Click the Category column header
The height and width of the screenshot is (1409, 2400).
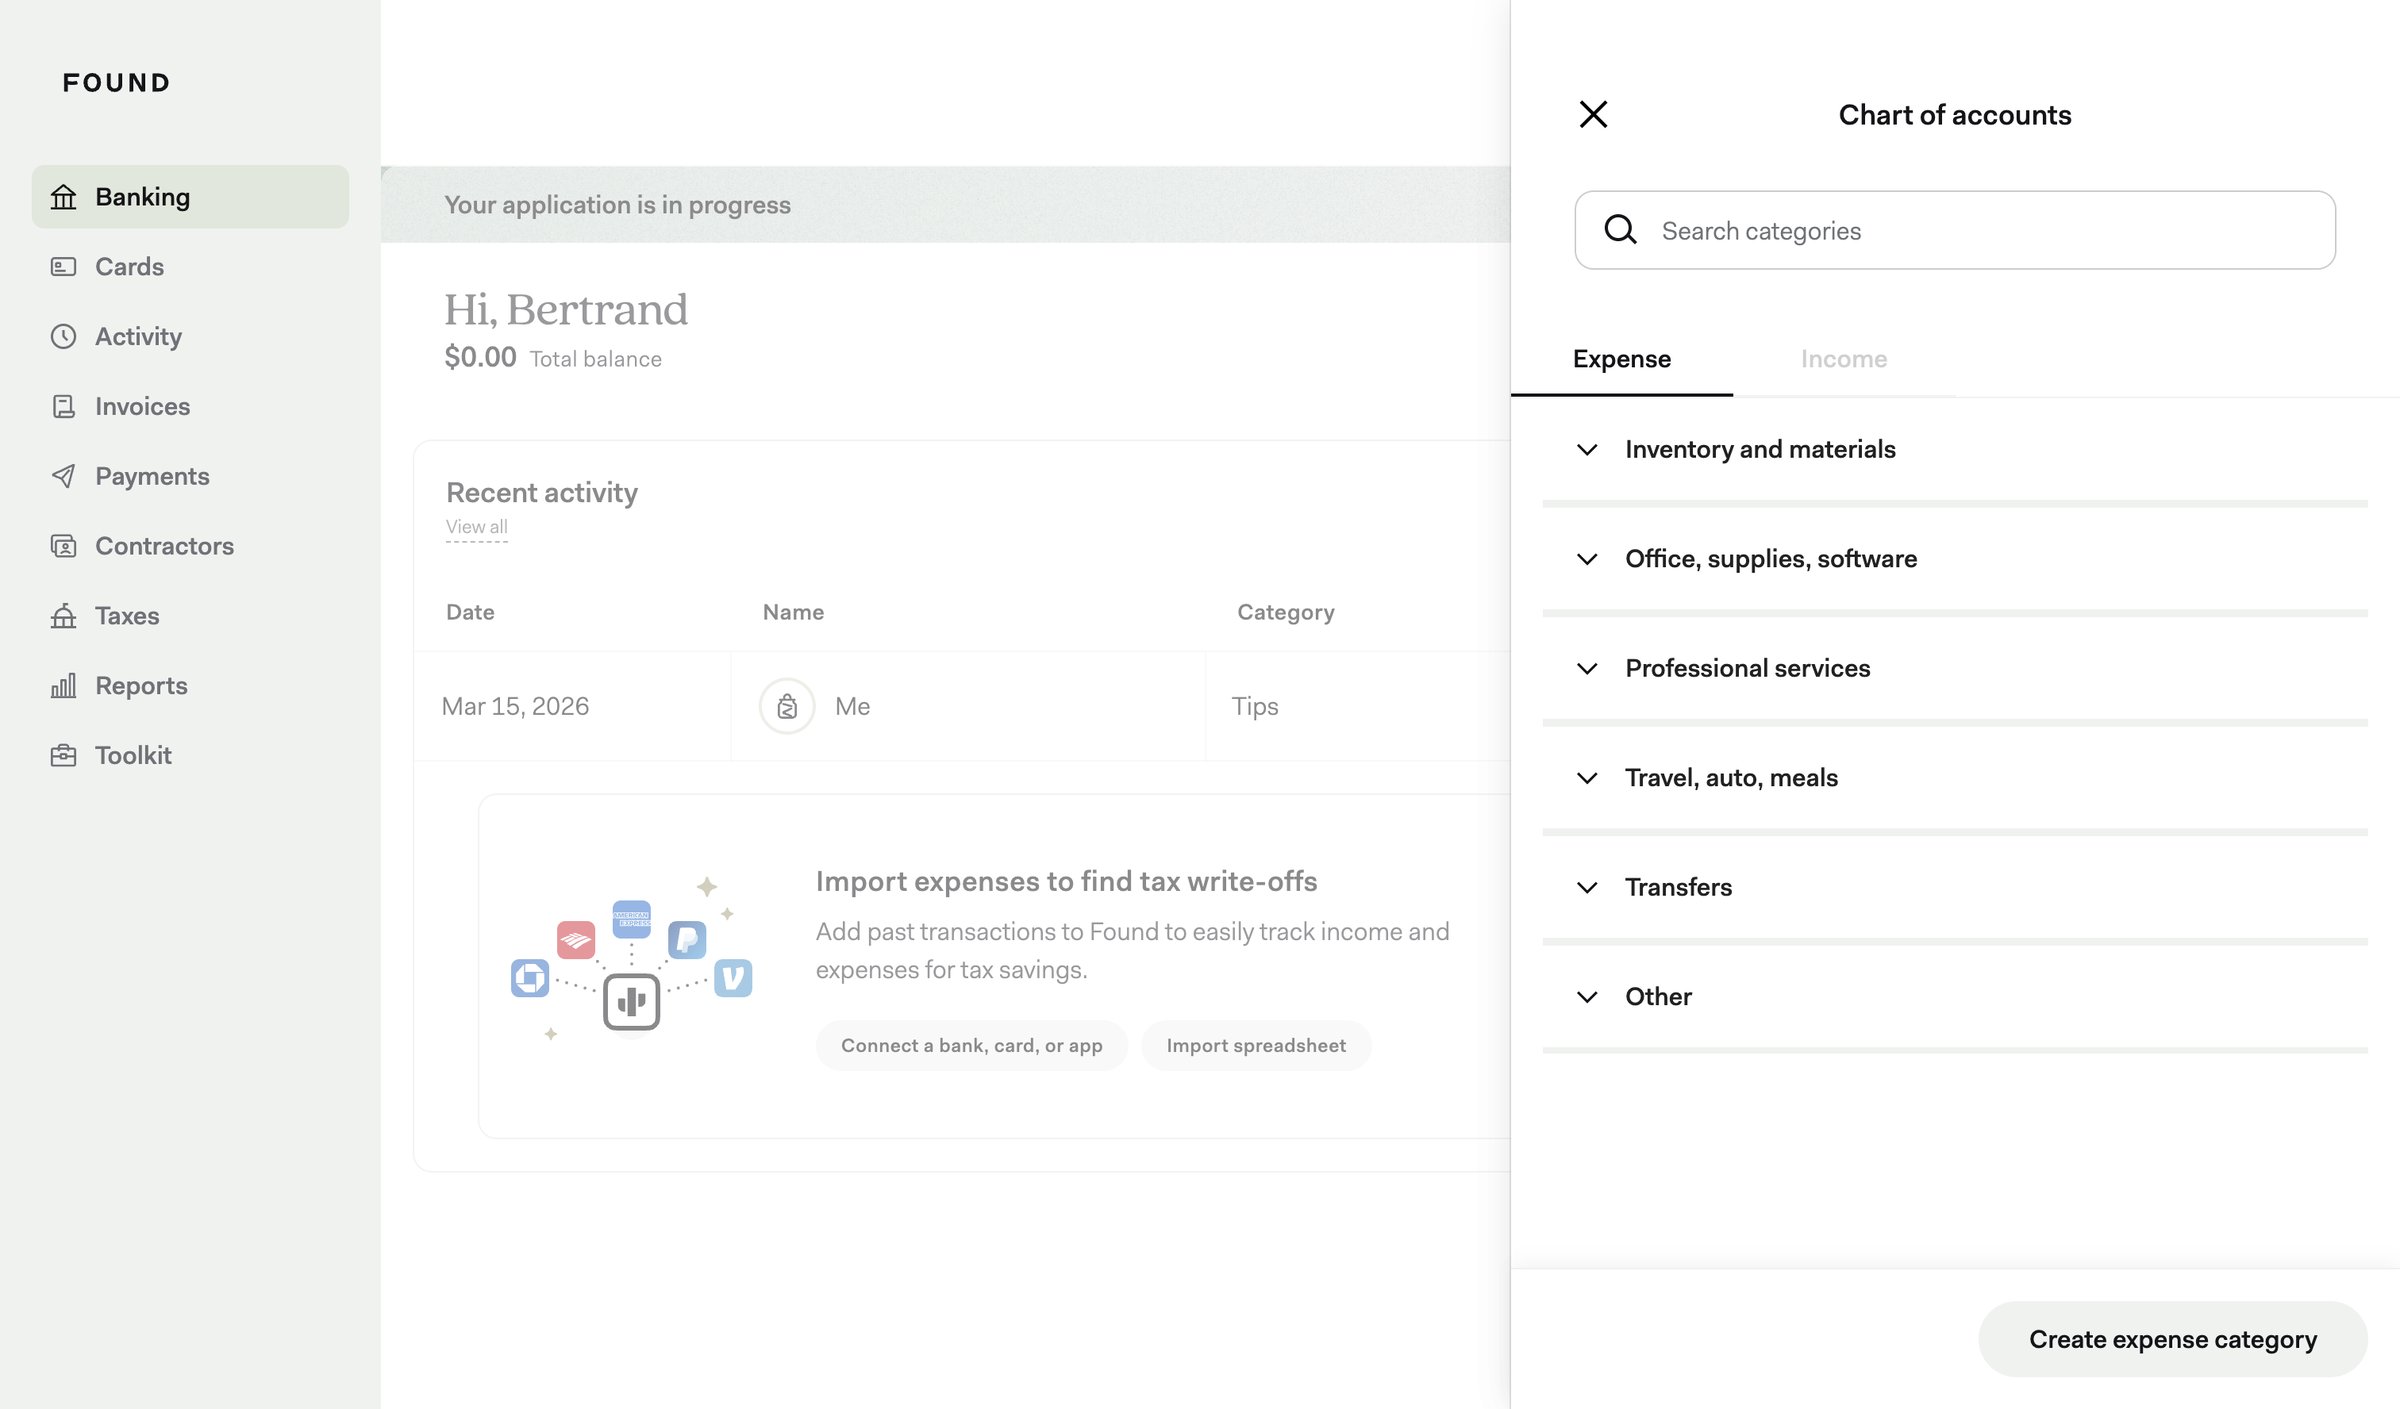(x=1286, y=612)
